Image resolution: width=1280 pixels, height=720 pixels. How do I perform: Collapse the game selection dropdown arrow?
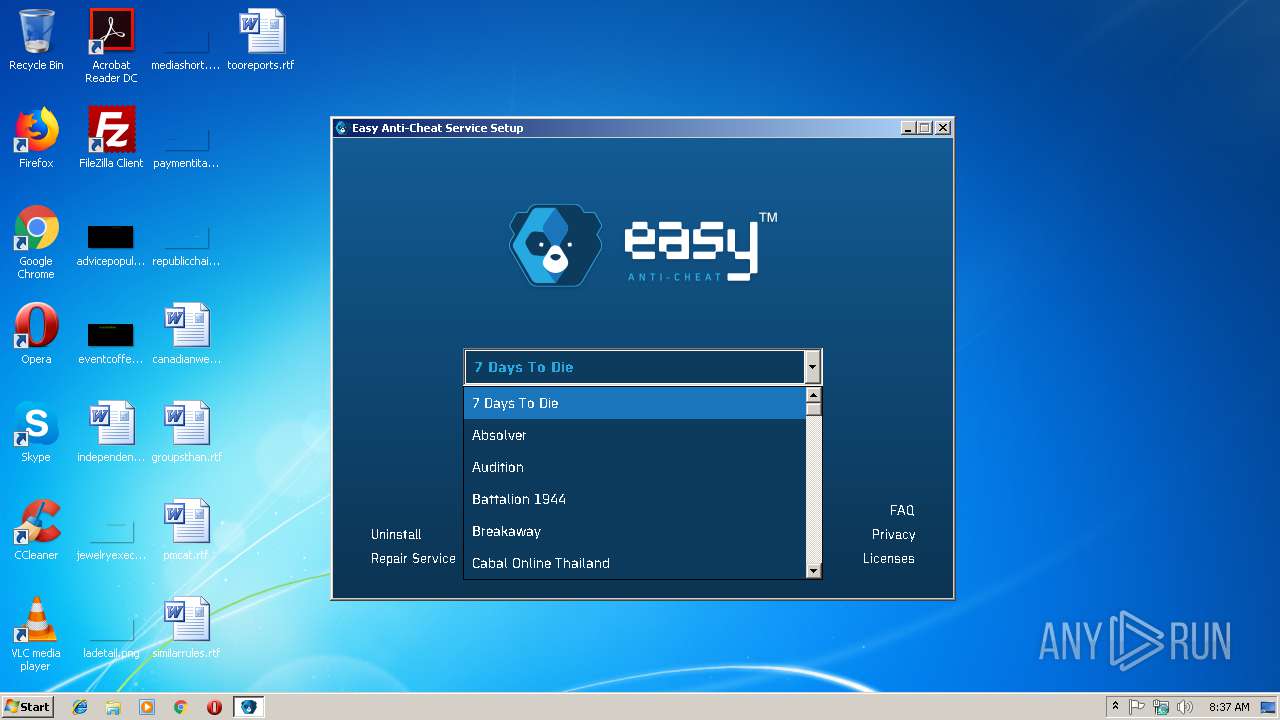(x=812, y=367)
